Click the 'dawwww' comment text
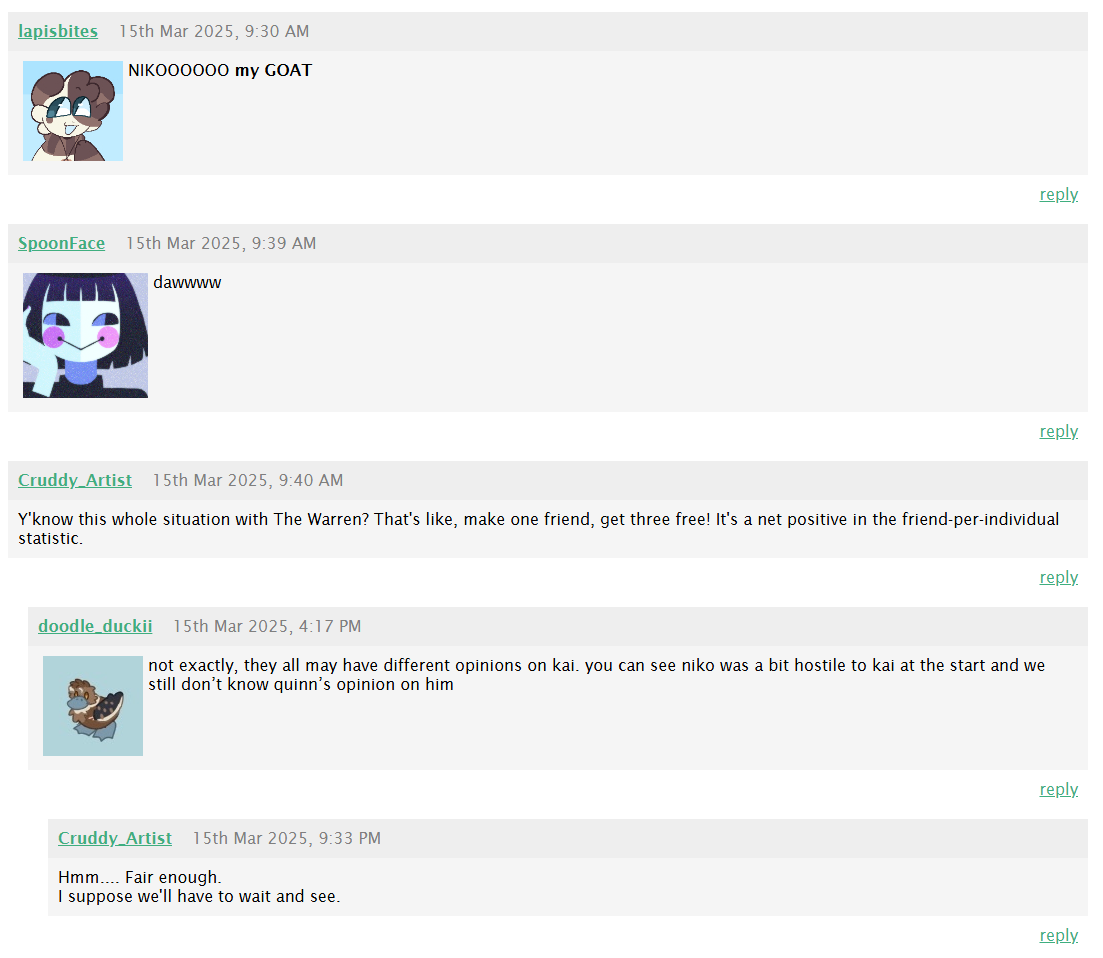Image resolution: width=1103 pixels, height=958 pixels. pyautogui.click(x=187, y=283)
